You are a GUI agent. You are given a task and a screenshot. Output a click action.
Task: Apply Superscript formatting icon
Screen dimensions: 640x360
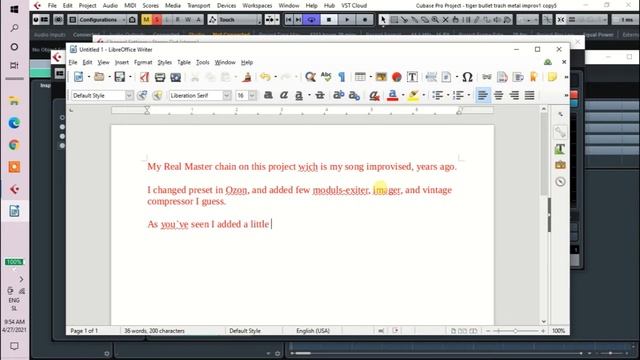pyautogui.click(x=338, y=96)
